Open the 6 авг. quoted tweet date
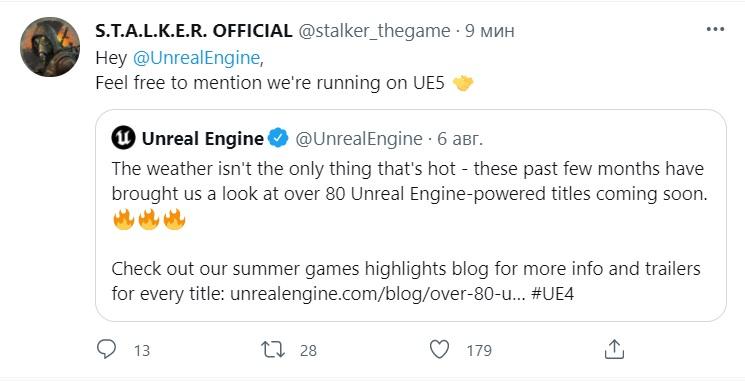 [460, 139]
